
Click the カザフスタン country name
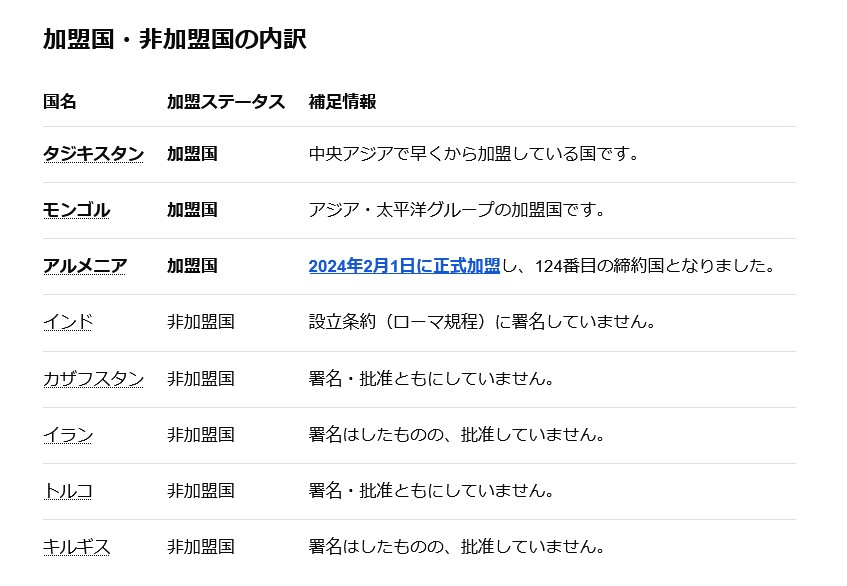click(x=93, y=379)
